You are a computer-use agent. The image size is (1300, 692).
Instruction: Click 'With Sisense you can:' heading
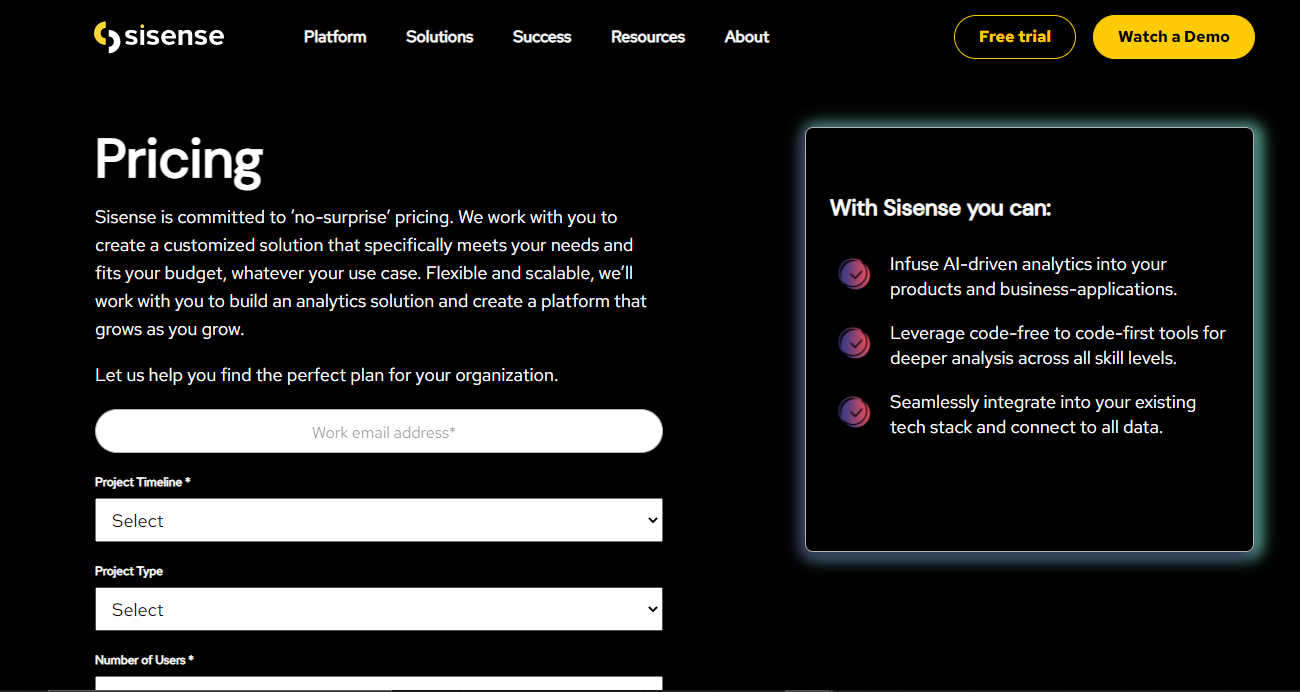940,208
